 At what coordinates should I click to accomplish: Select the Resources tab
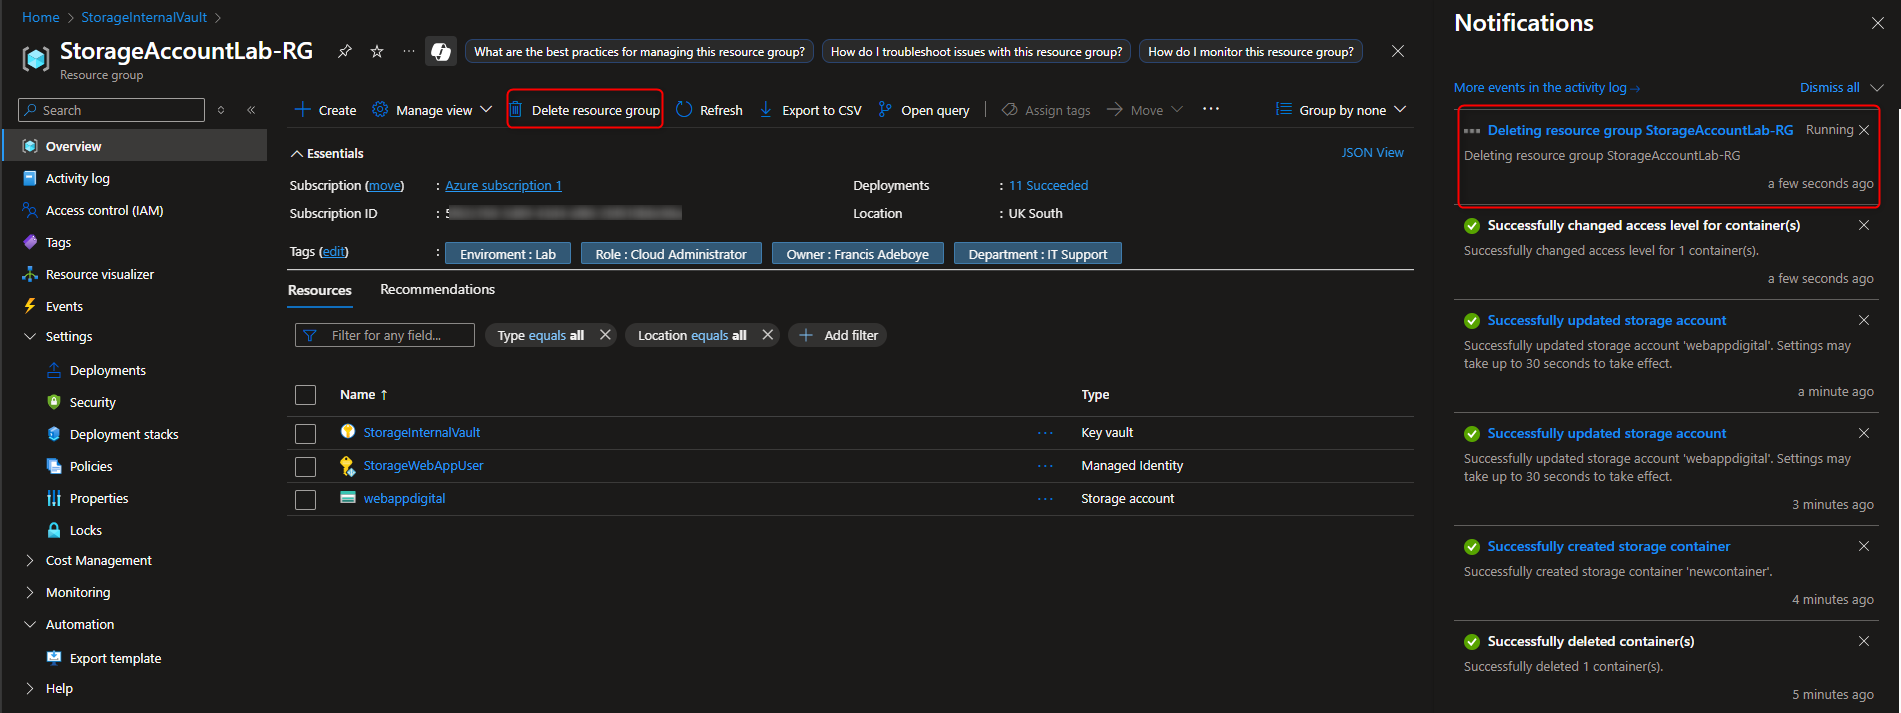(x=320, y=290)
